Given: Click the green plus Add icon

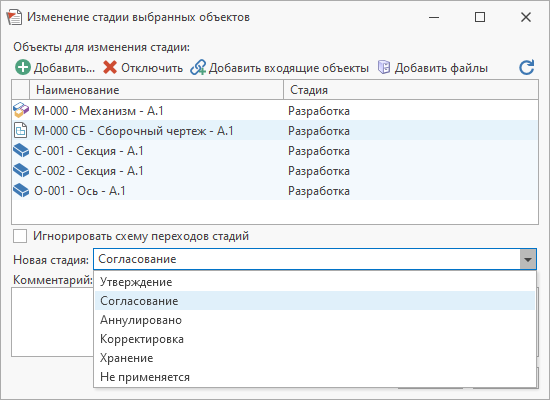Looking at the screenshot, I should (23, 67).
